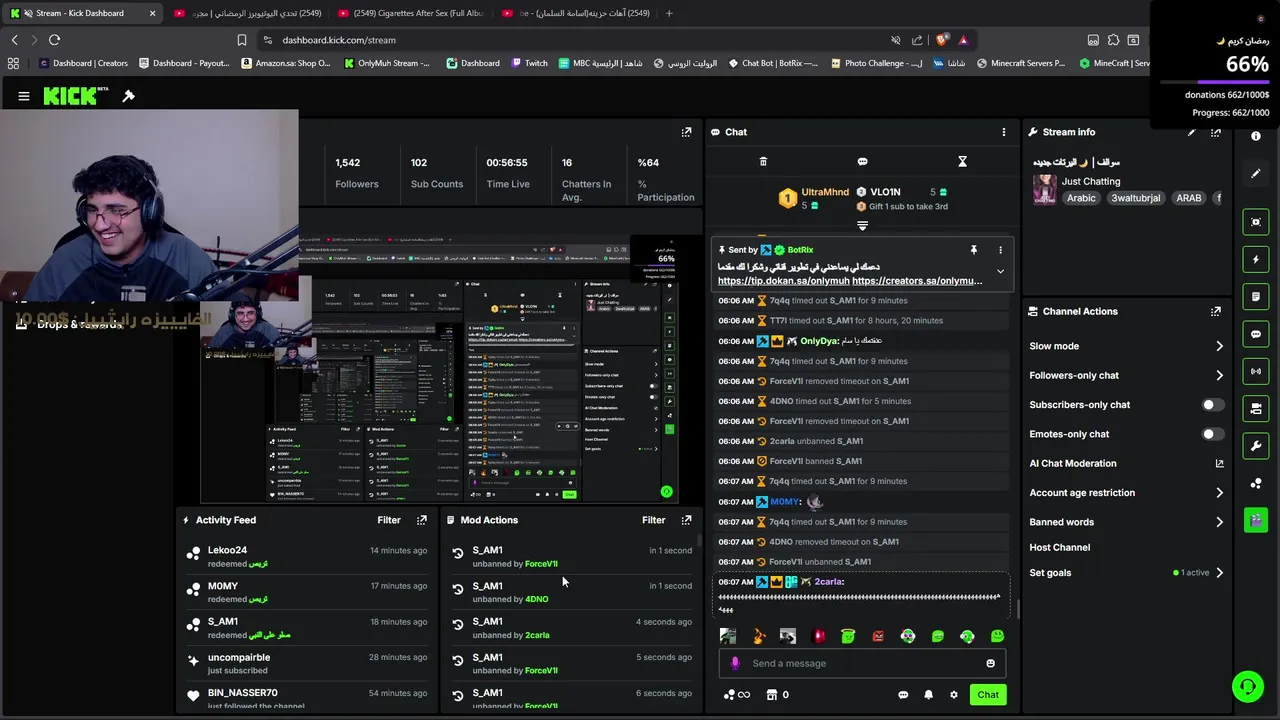1280x720 pixels.
Task: Click the broadcast signal sidebar icon
Action: pyautogui.click(x=1256, y=371)
